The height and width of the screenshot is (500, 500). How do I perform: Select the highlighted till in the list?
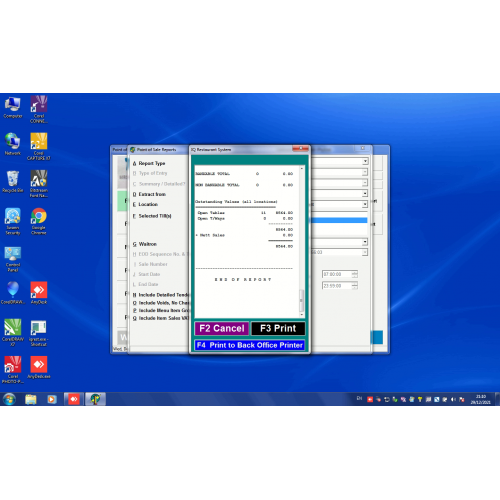pos(339,220)
